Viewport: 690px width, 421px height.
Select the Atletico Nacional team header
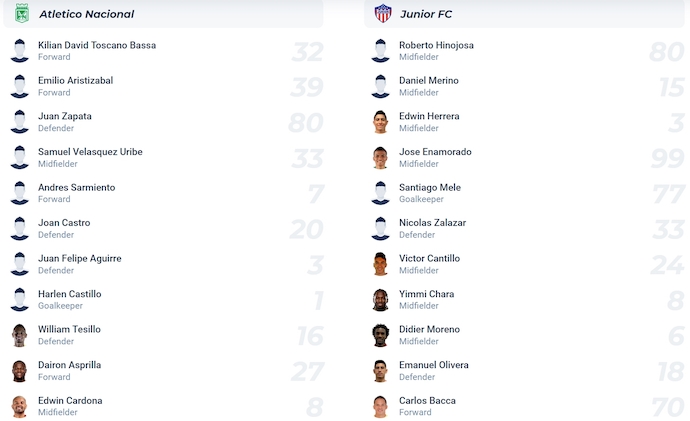(x=86, y=14)
